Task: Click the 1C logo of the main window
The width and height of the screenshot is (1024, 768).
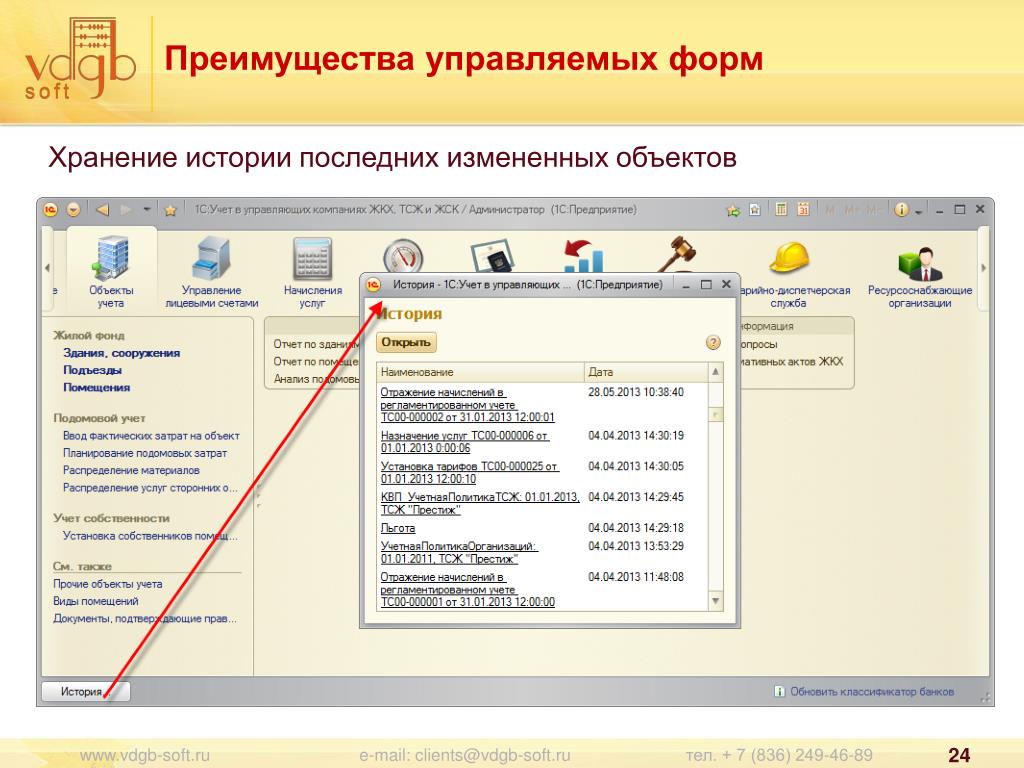Action: [50, 210]
